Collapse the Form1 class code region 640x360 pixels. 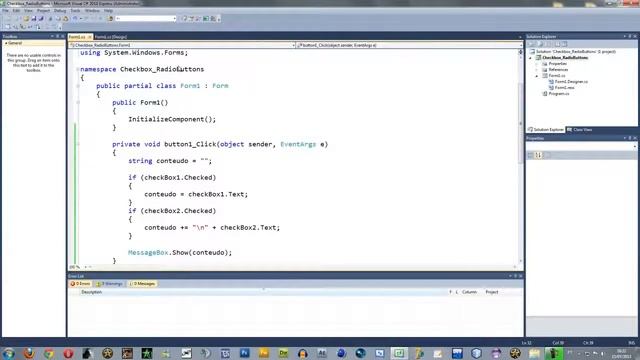tap(78, 86)
